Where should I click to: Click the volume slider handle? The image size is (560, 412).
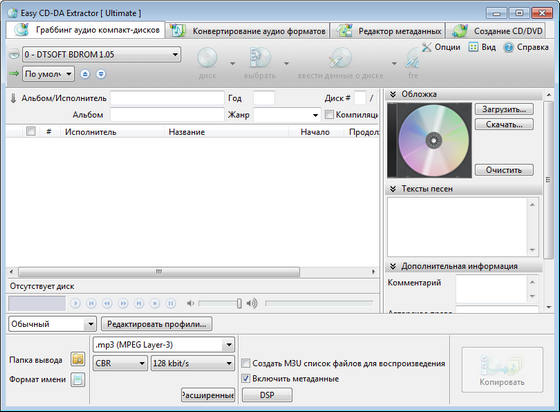pyautogui.click(x=239, y=303)
